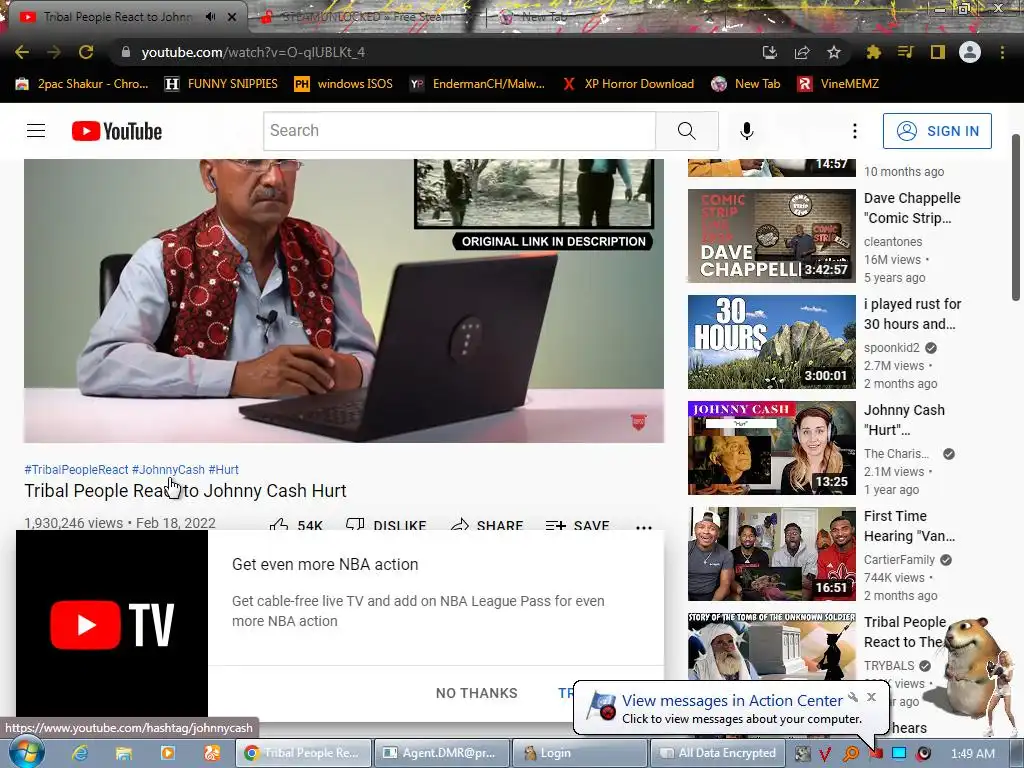Go back using the browser back arrow
Image resolution: width=1024 pixels, height=768 pixels.
(22, 52)
